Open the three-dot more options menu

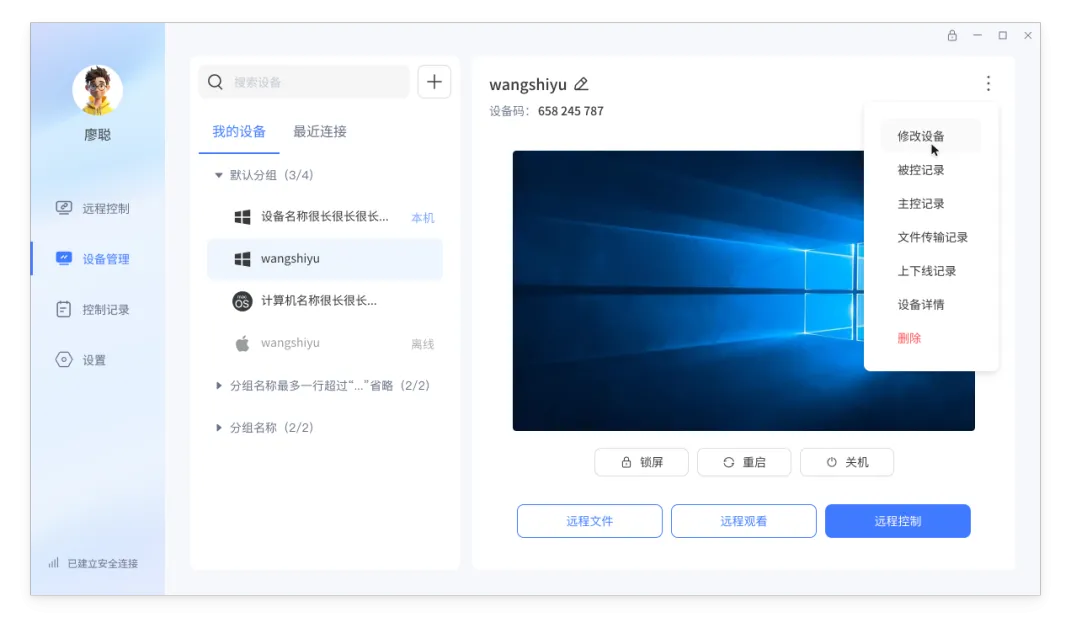988,84
